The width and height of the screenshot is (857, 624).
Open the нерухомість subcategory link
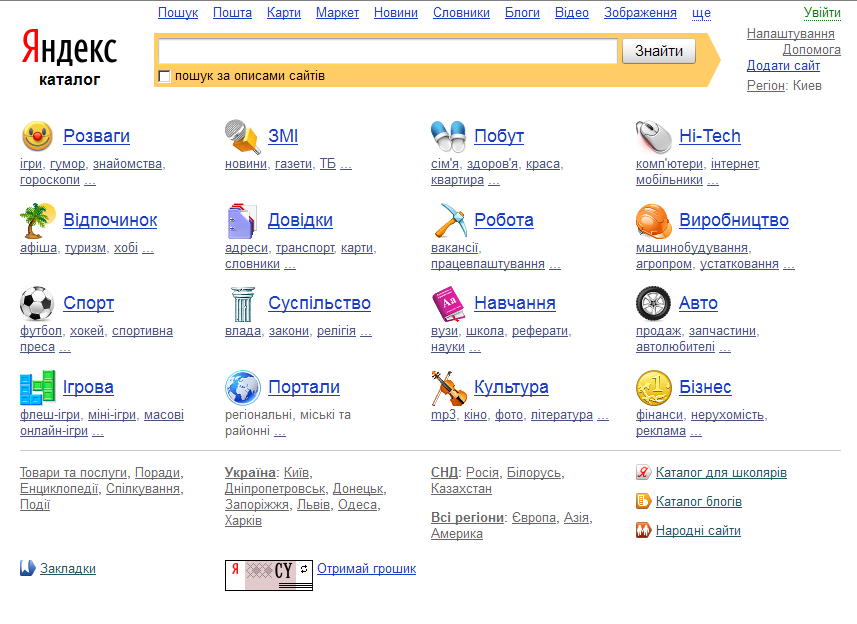coord(727,415)
